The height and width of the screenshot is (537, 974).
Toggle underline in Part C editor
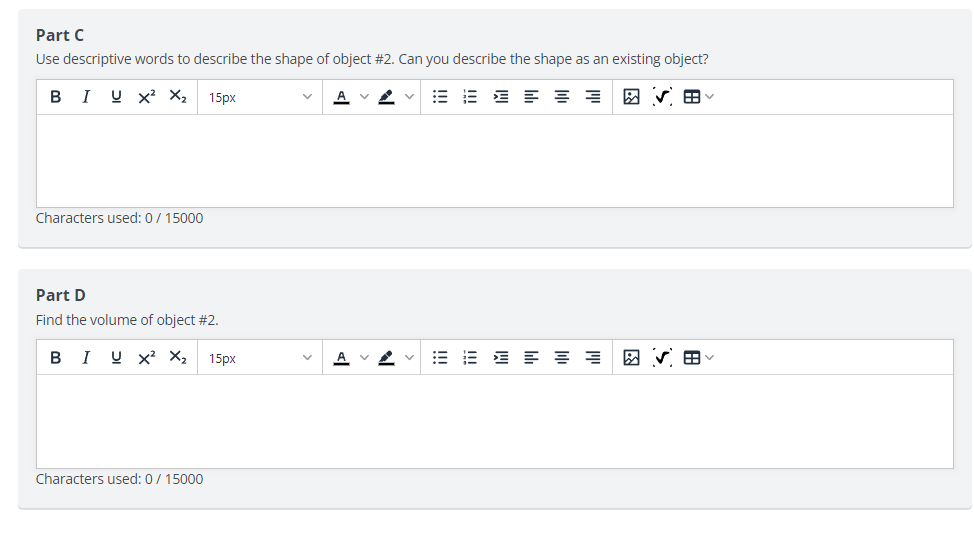point(116,97)
